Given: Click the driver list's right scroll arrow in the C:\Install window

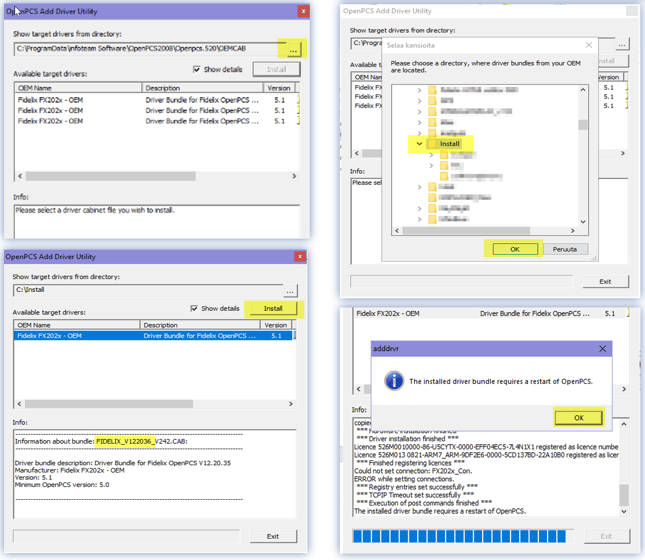Looking at the screenshot, I should [x=290, y=404].
